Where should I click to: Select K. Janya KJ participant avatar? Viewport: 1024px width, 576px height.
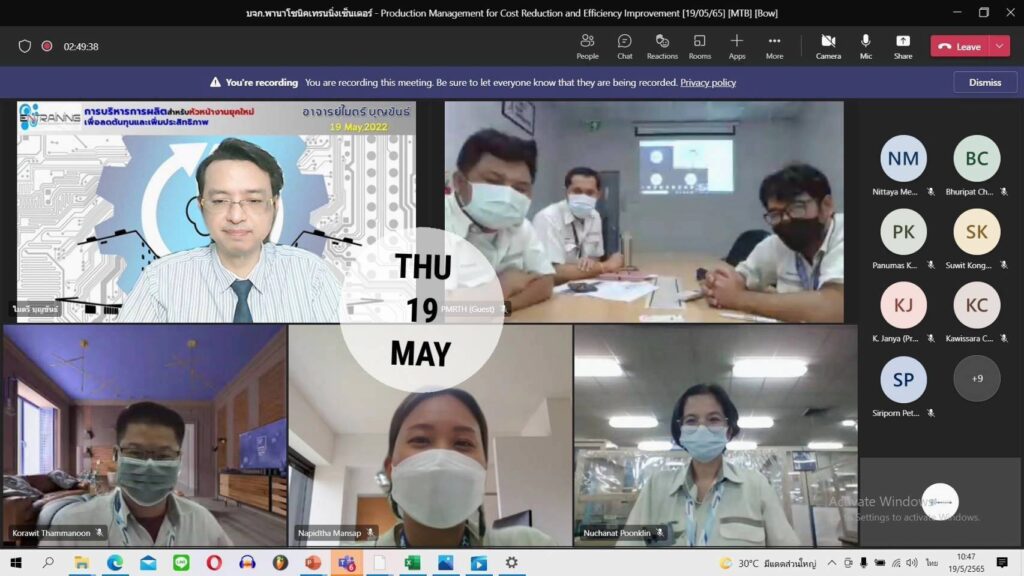[903, 305]
